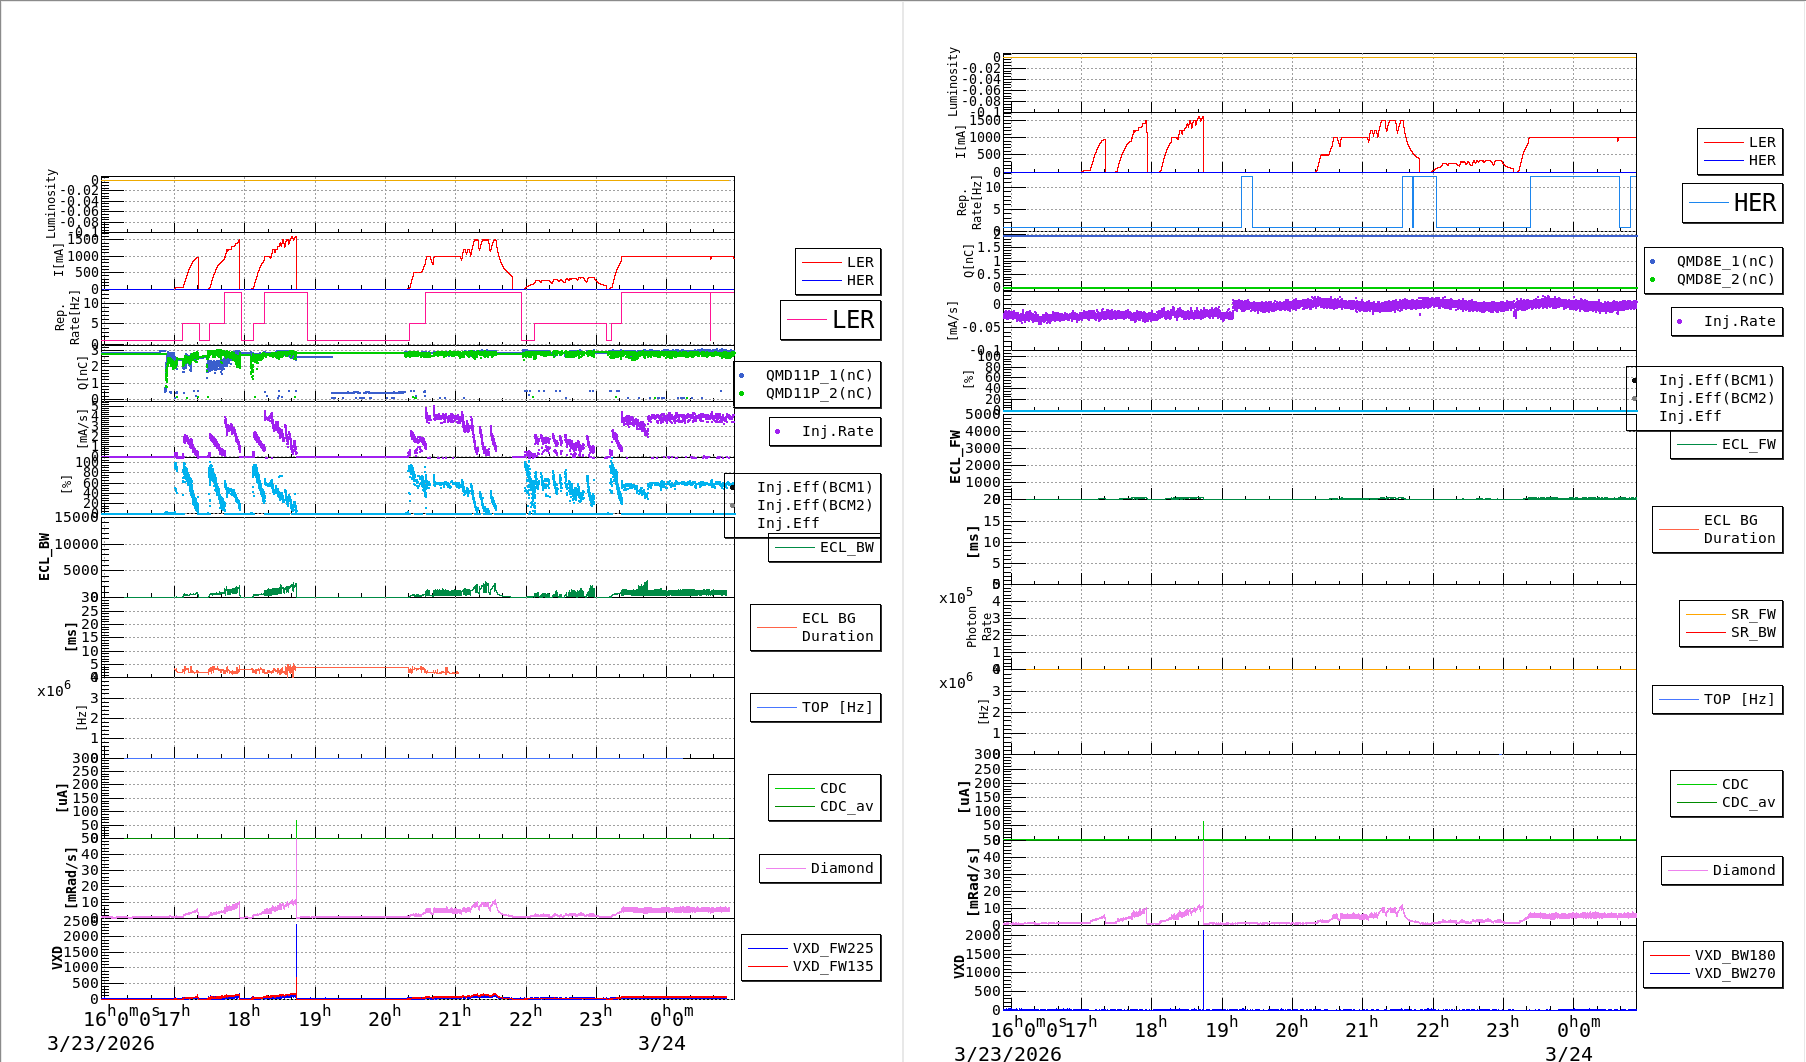Viewport: 1806px width, 1062px height.
Task: Click the Inj.Eff(BCM2) legend in left panel
Action: point(814,505)
